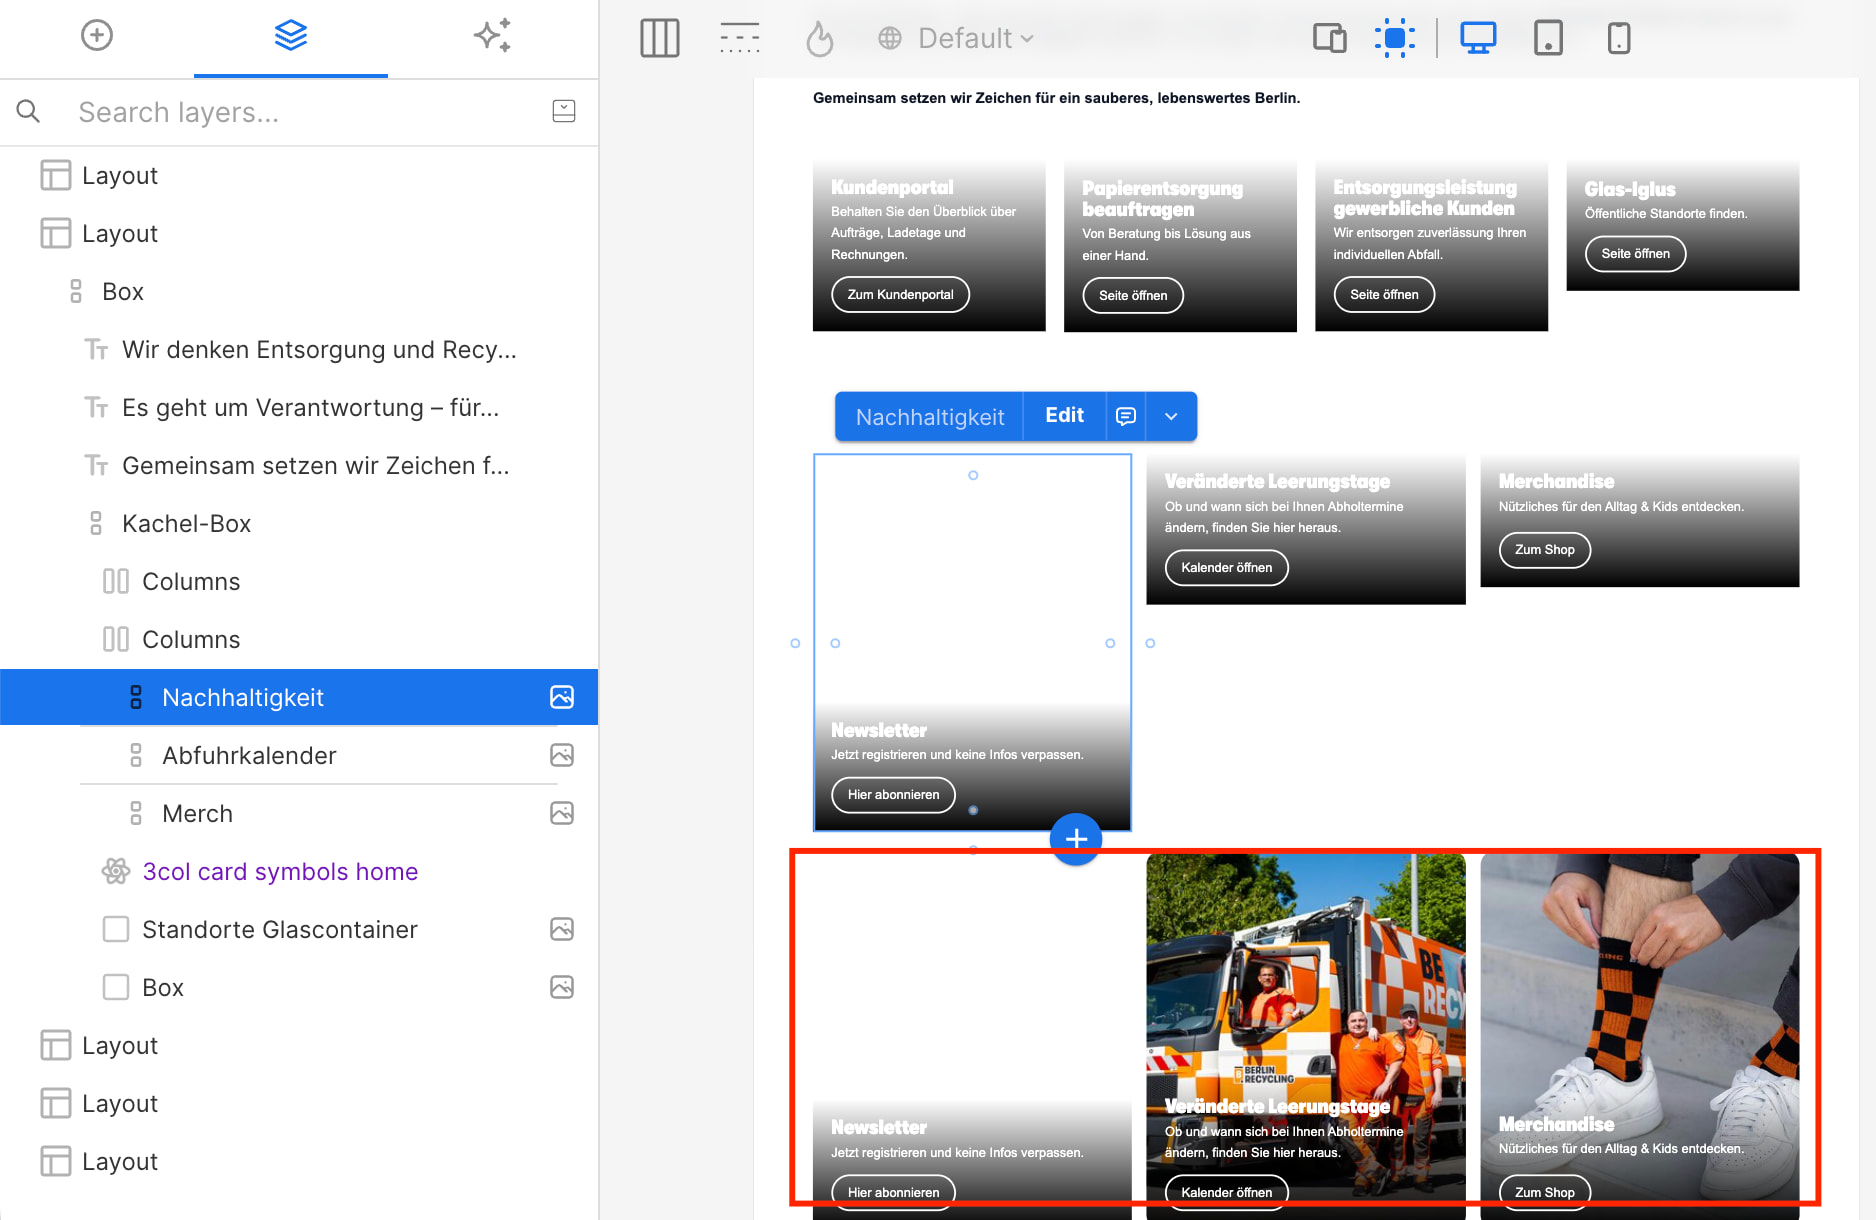Click 'Hier abonnieren' in the selected Newsletter card
Screen dimensions: 1876x1220
tap(894, 794)
